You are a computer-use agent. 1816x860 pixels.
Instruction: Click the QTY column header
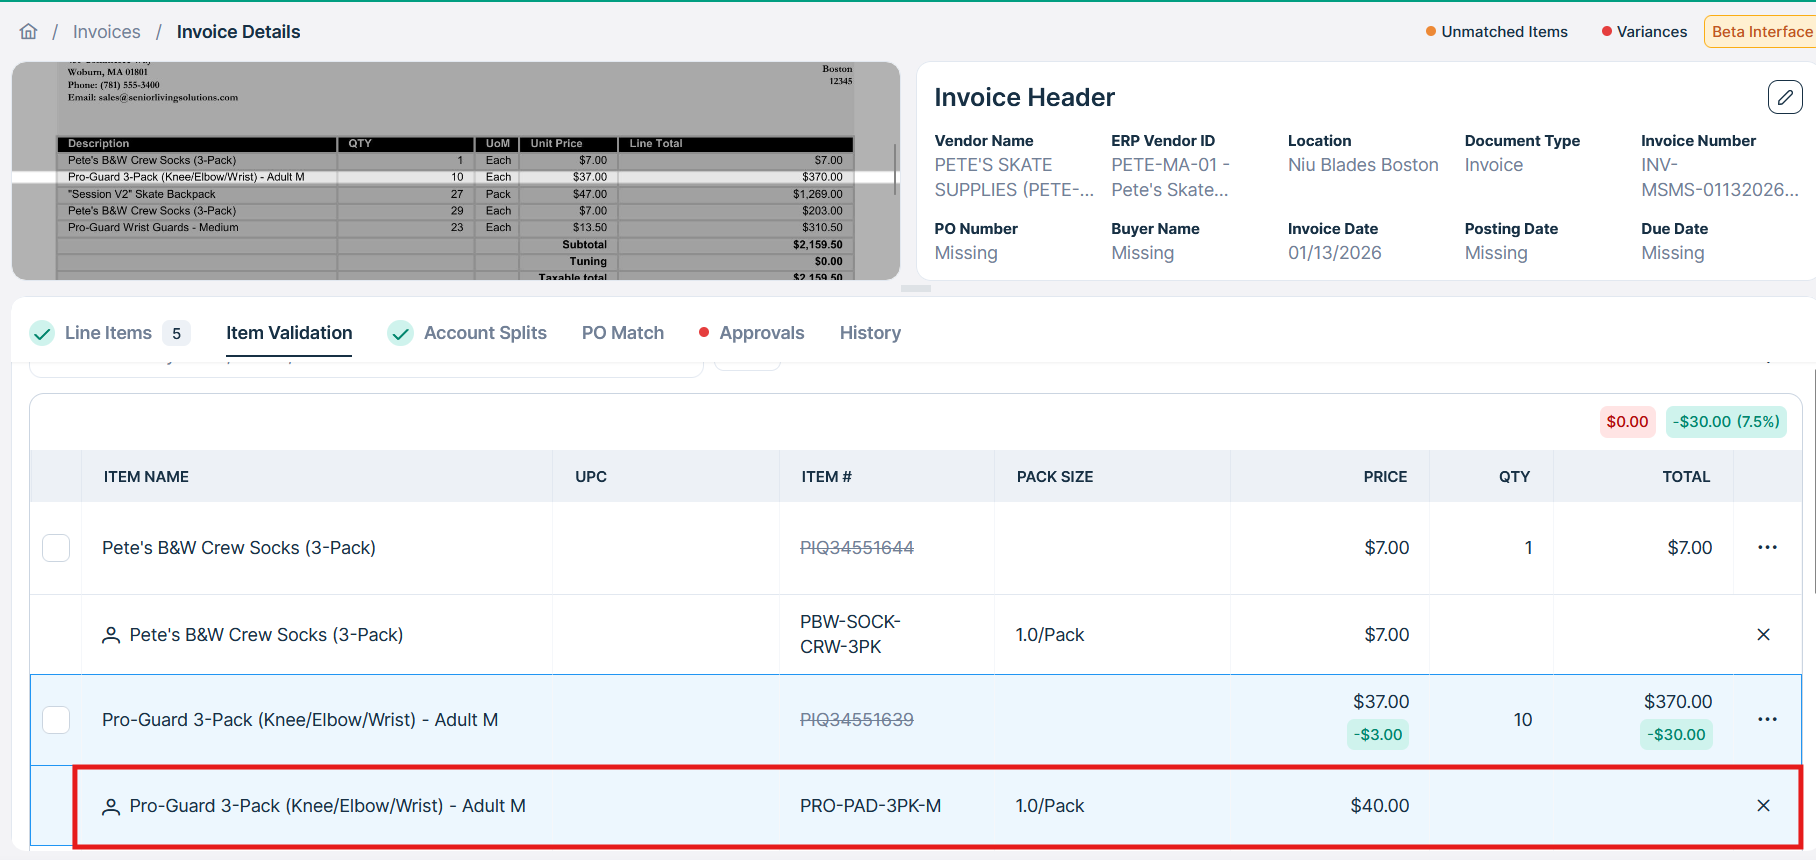pyautogui.click(x=1514, y=477)
